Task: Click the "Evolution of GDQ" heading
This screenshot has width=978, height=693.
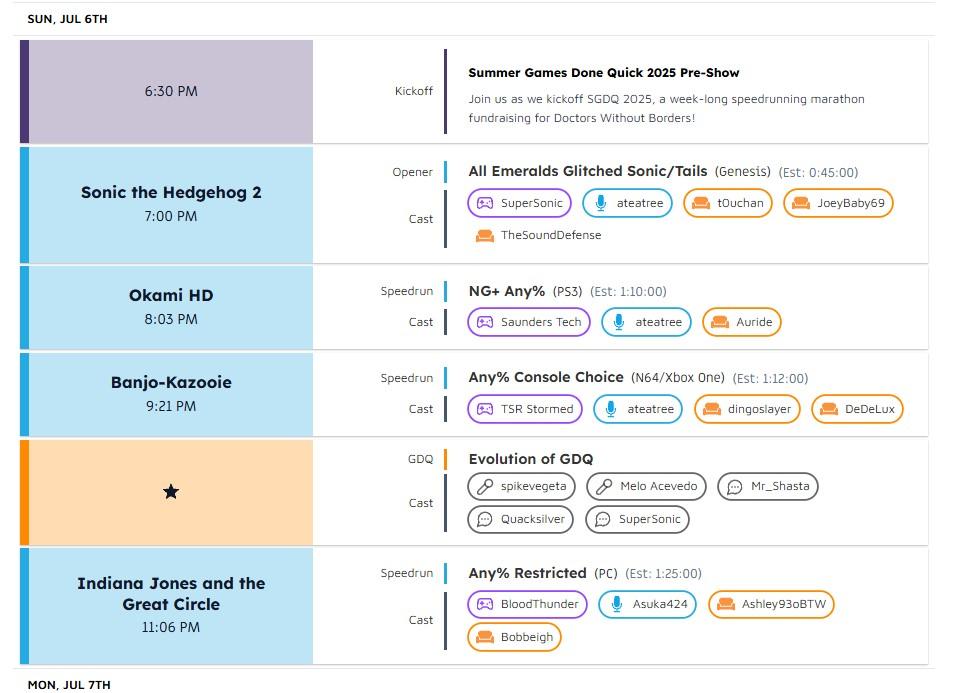Action: 531,459
